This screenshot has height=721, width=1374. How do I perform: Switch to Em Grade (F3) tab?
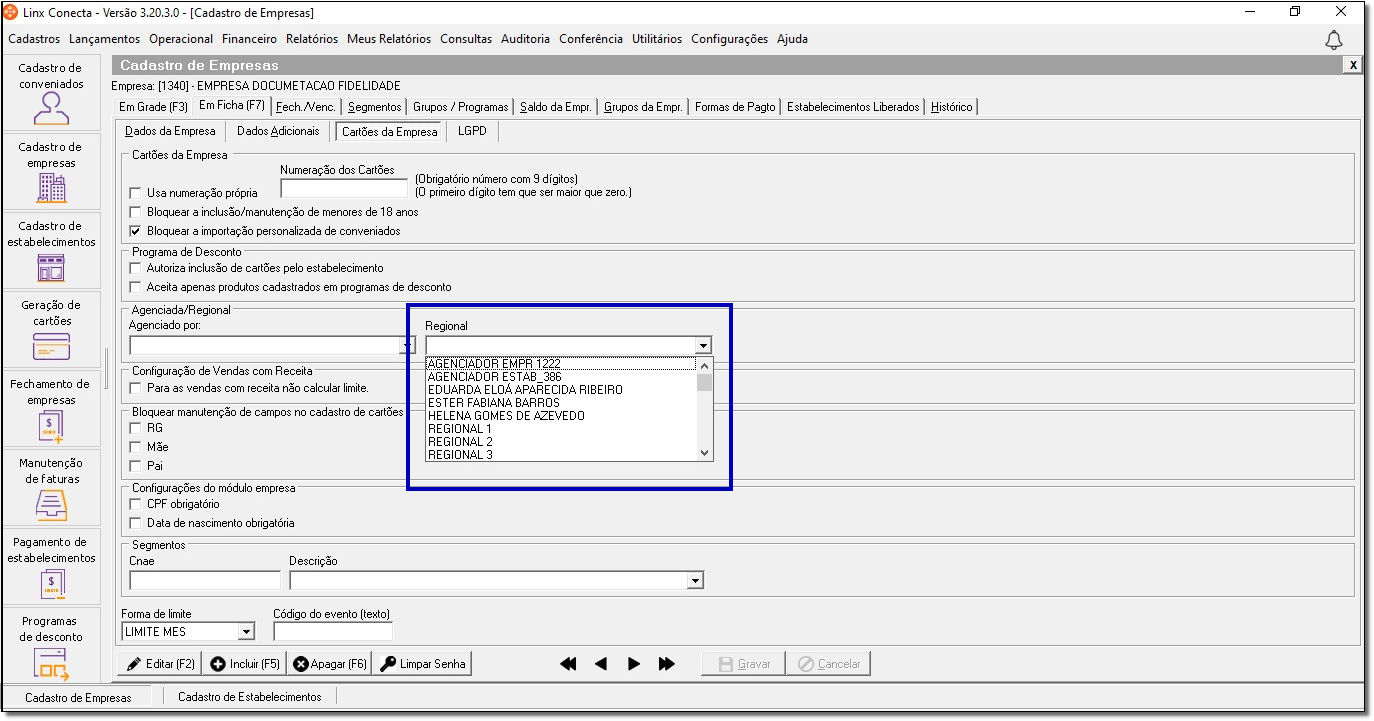pos(153,107)
